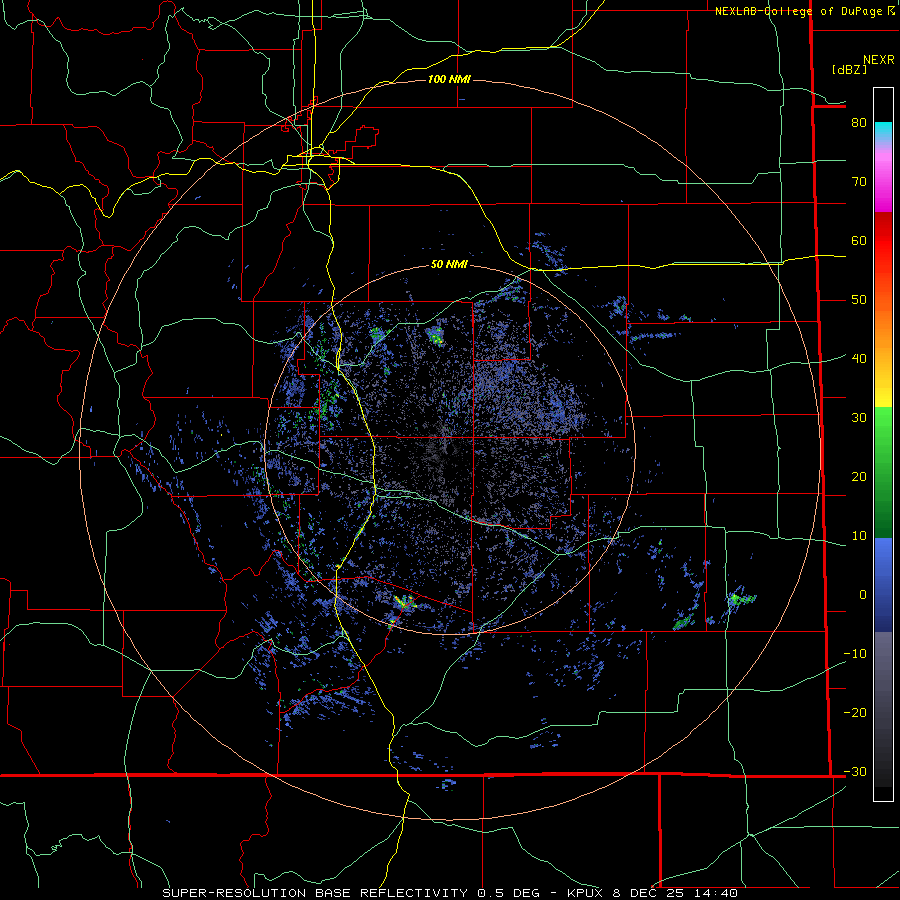
Task: Click the KPUX station identifier
Action: [x=584, y=893]
